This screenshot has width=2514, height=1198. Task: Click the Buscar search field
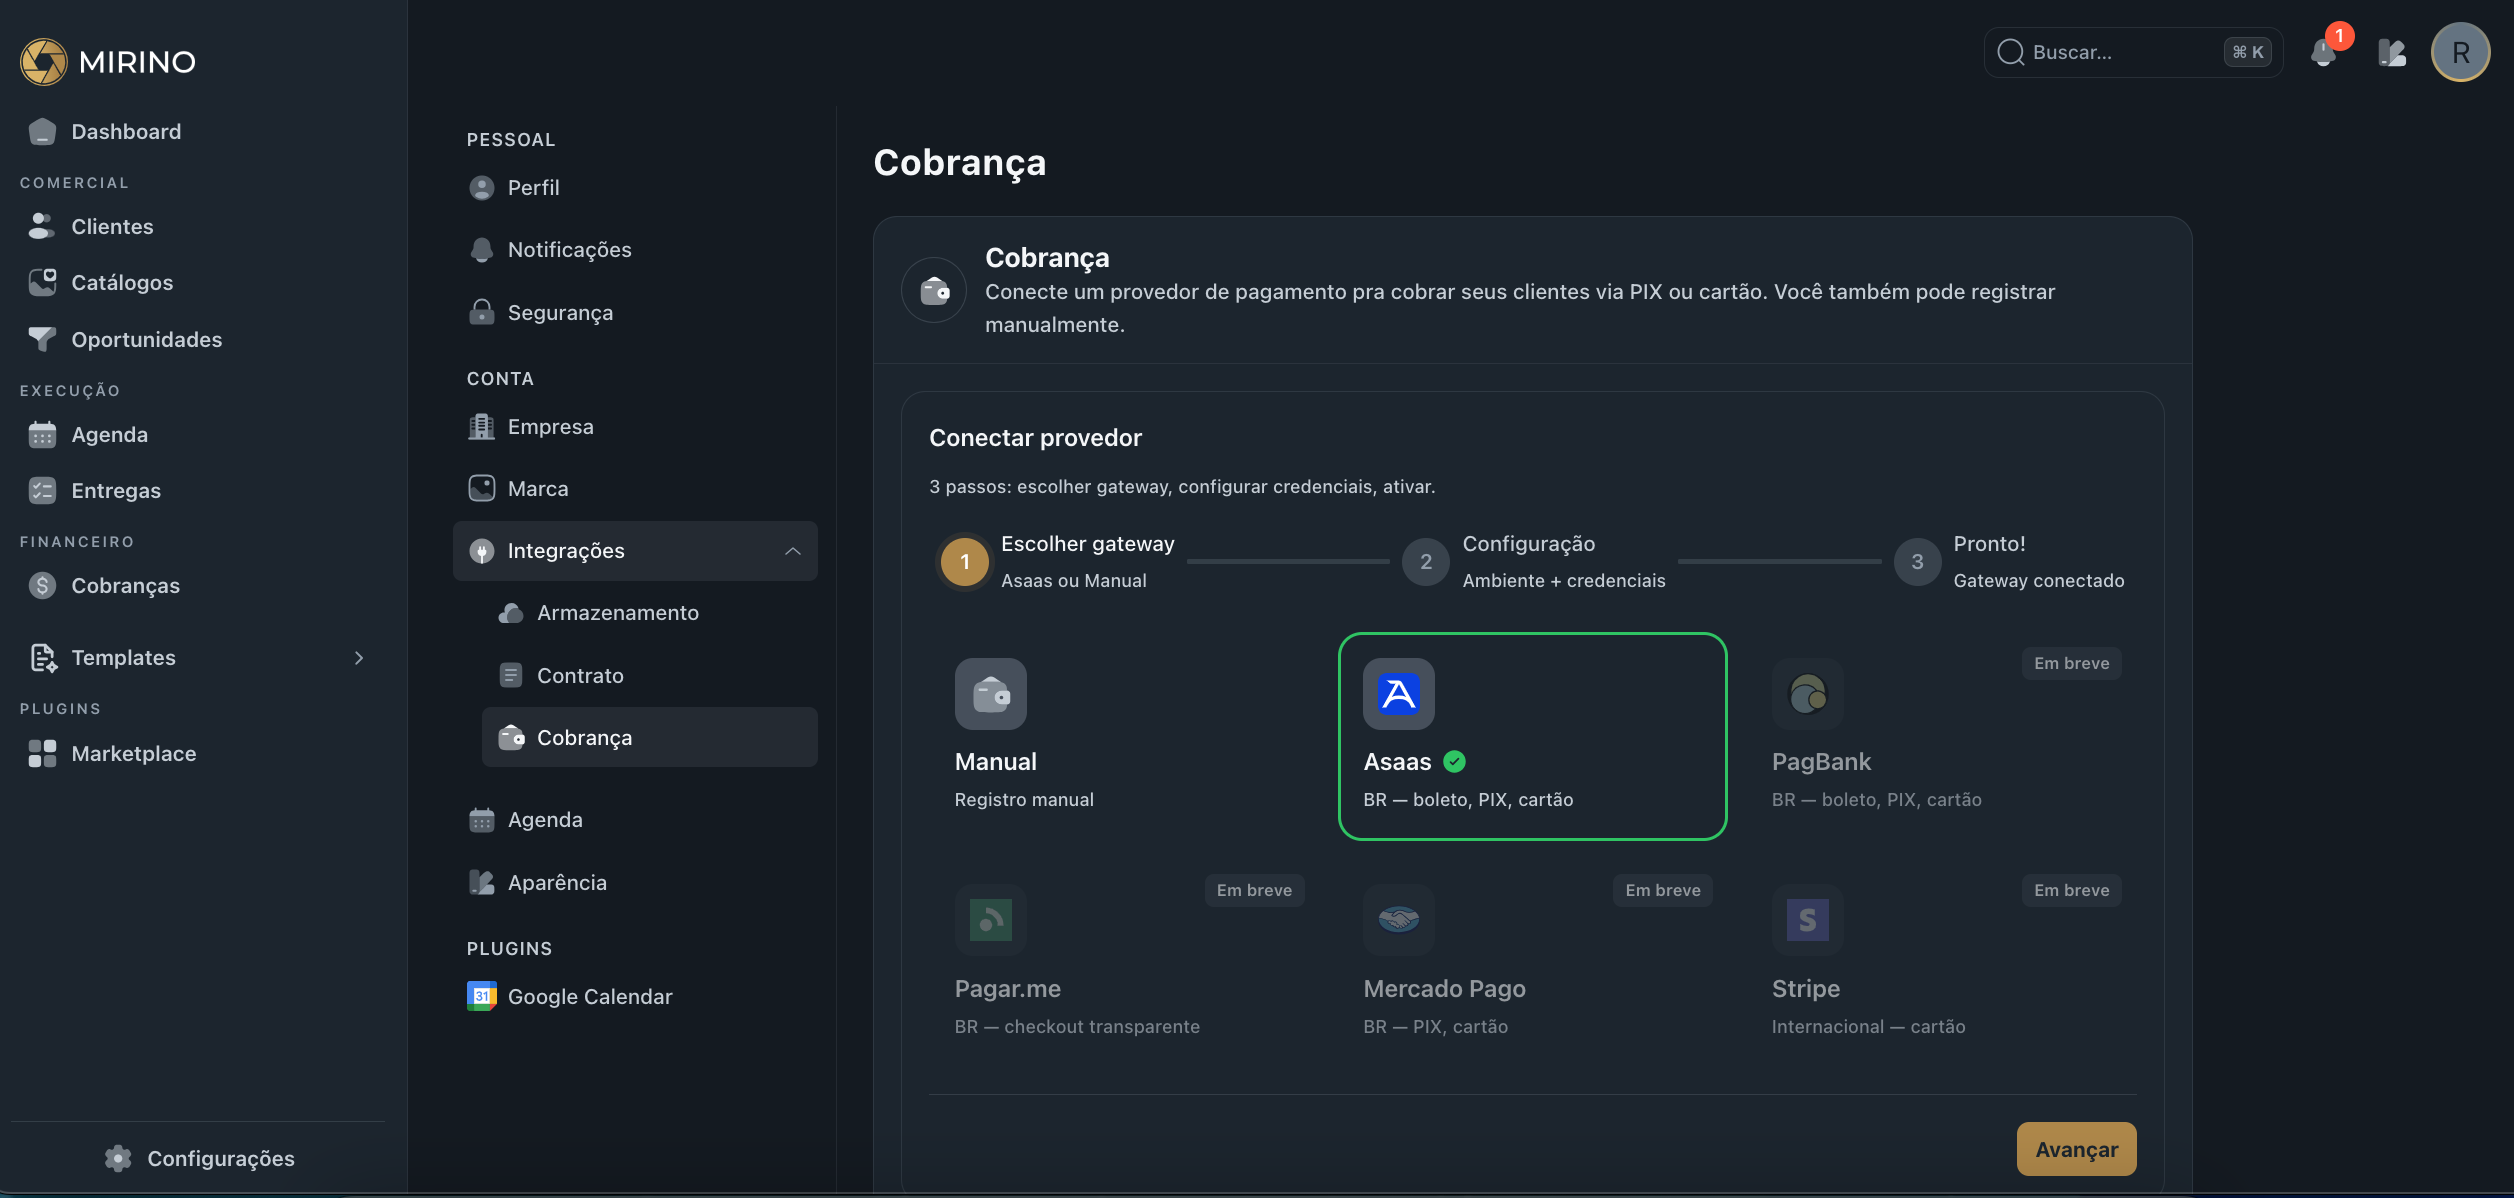tap(2133, 52)
